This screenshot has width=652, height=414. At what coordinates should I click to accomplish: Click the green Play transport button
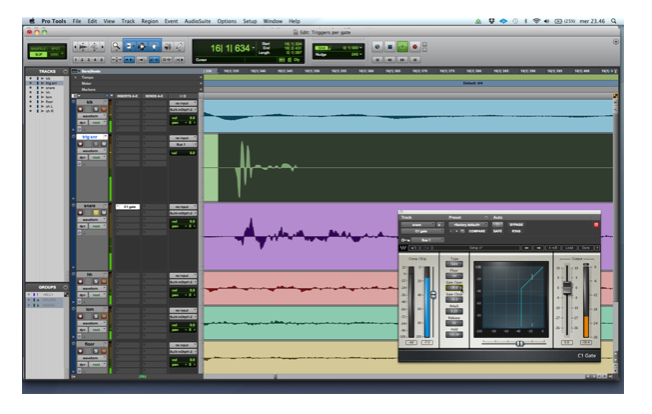[402, 47]
